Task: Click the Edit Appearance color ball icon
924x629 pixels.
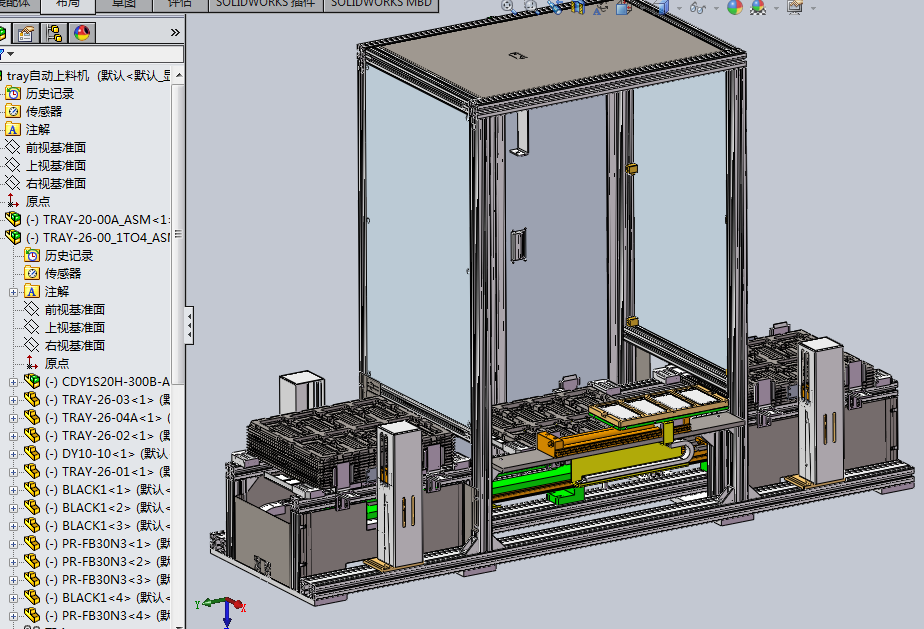Action: 735,7
